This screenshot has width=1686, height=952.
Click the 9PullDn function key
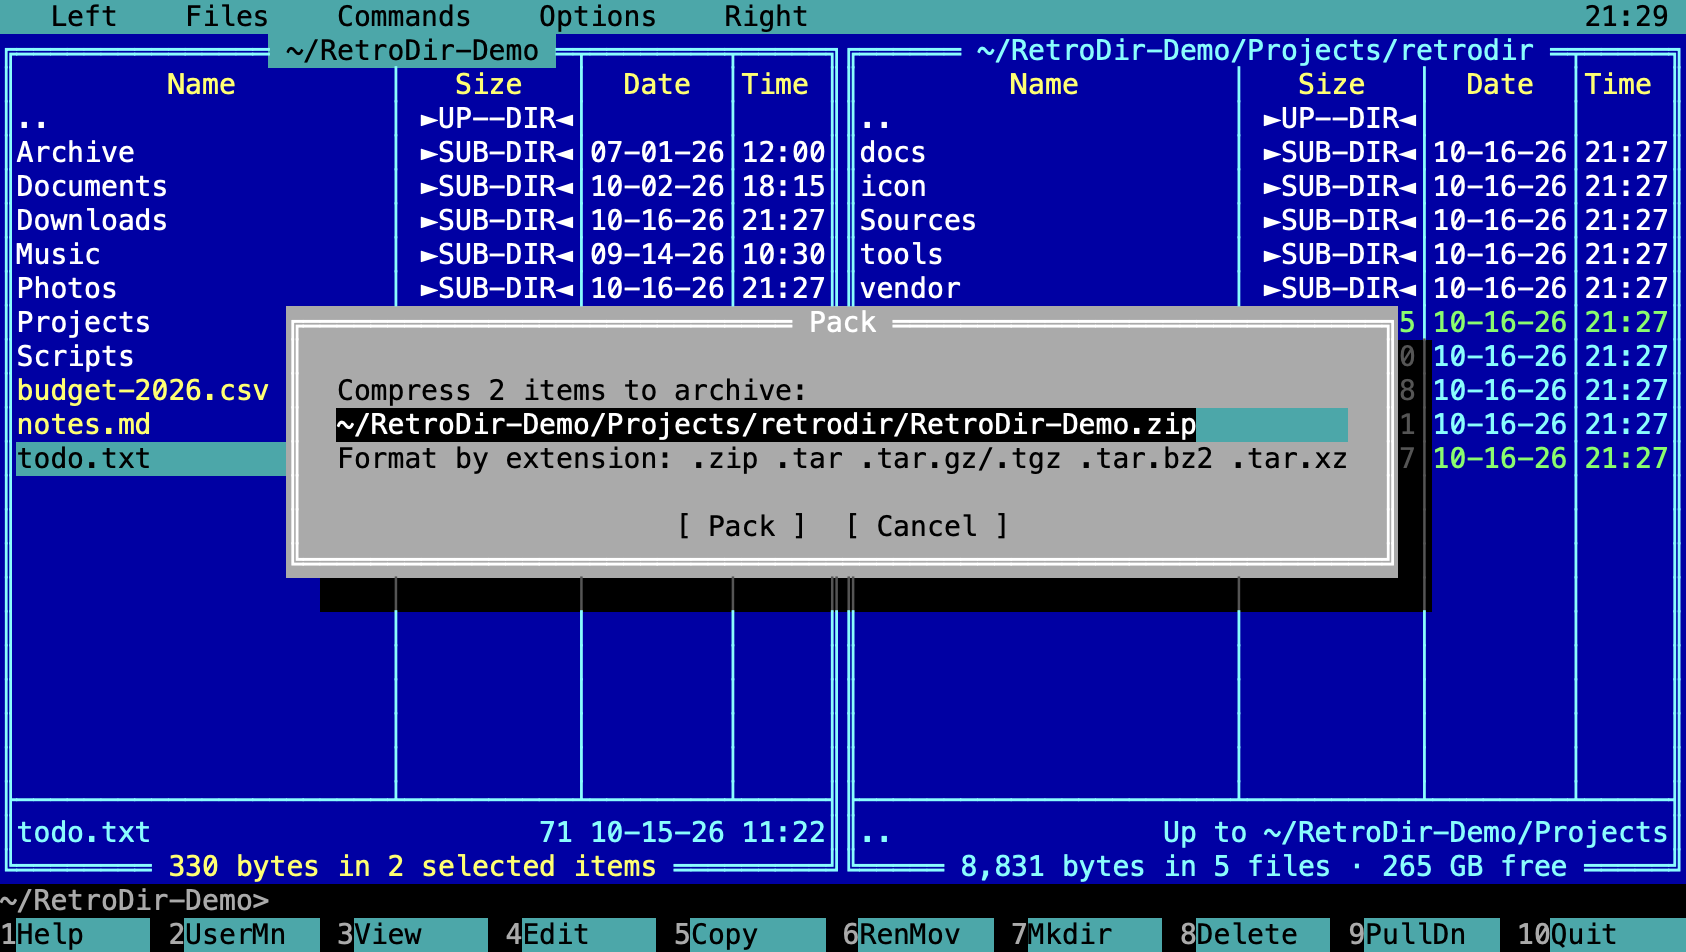point(1424,934)
